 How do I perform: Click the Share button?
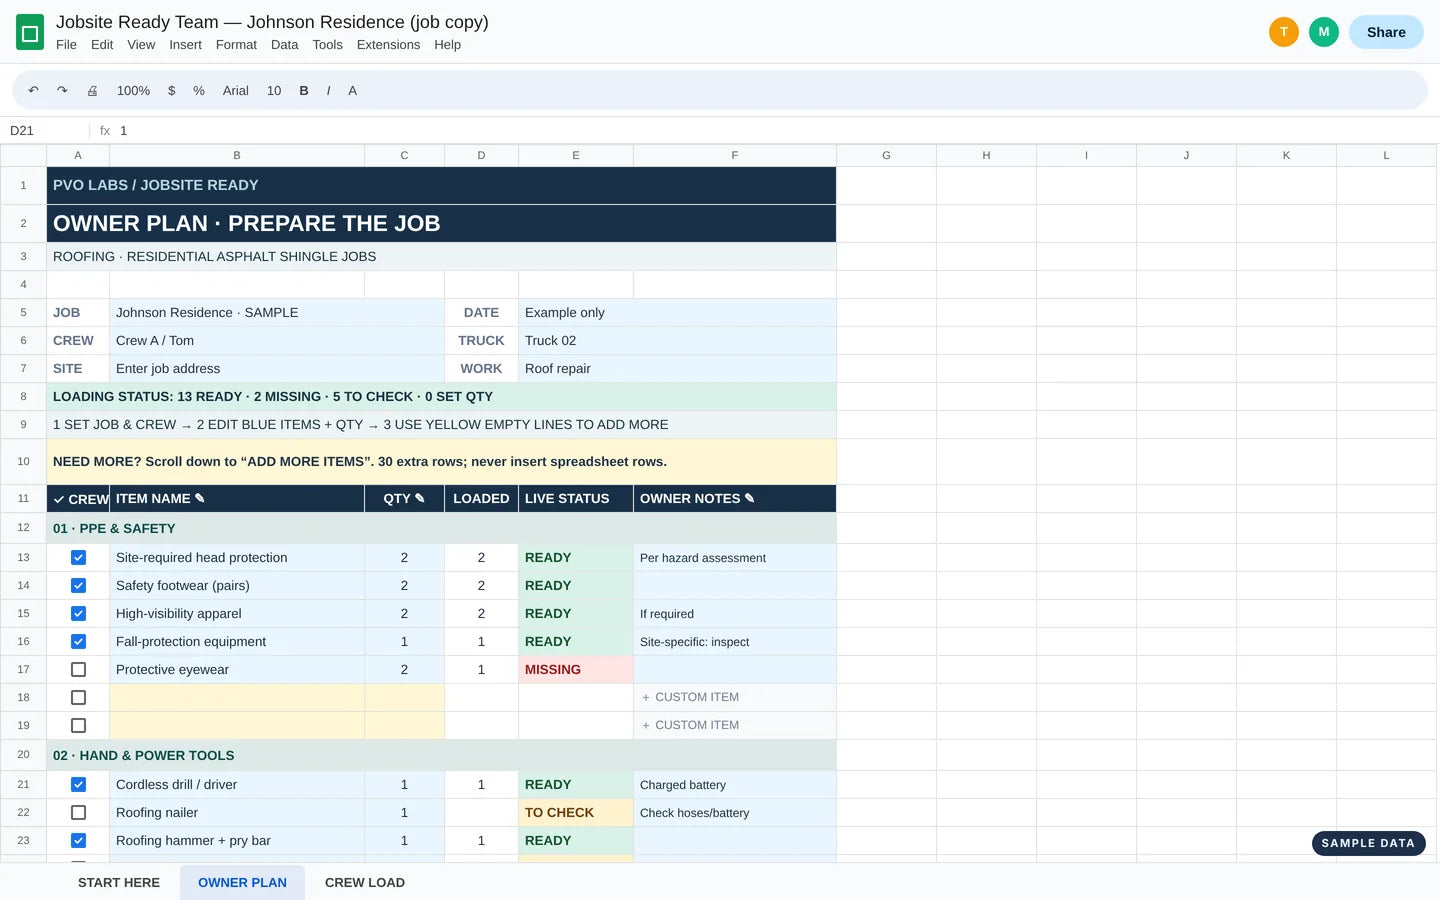[1386, 32]
